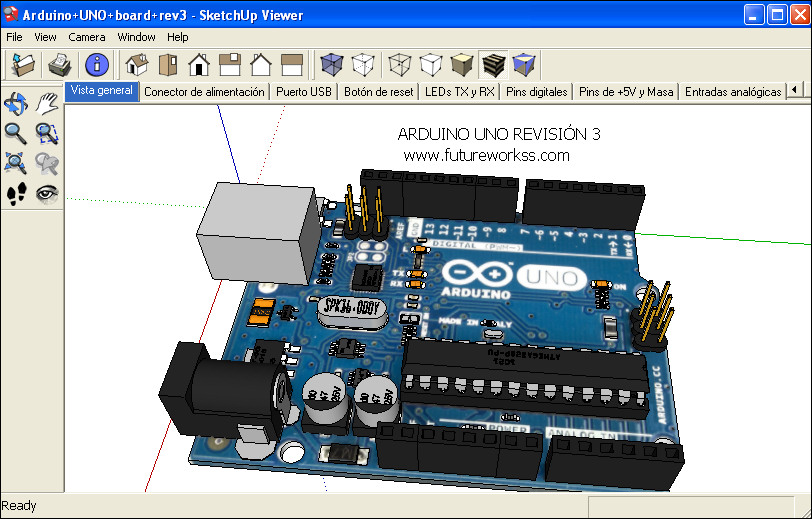Switch to Iso view
This screenshot has height=519, width=812.
point(137,65)
